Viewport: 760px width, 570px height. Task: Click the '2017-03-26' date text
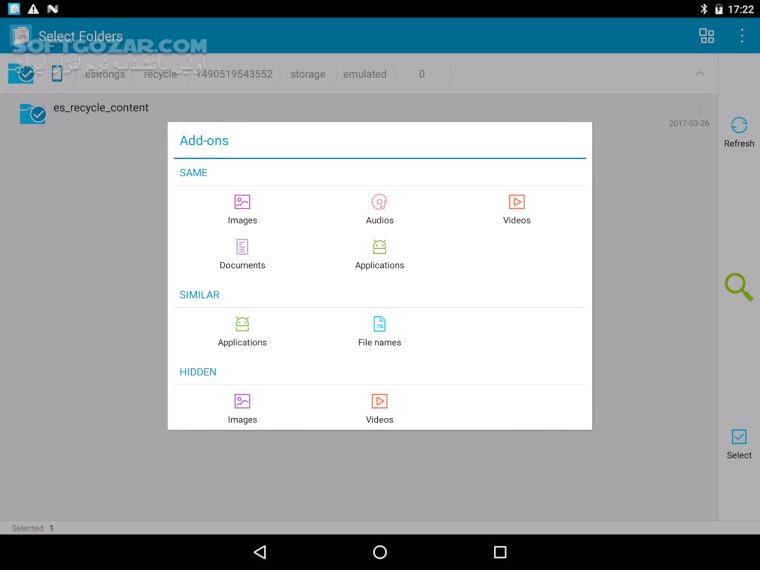pyautogui.click(x=689, y=124)
